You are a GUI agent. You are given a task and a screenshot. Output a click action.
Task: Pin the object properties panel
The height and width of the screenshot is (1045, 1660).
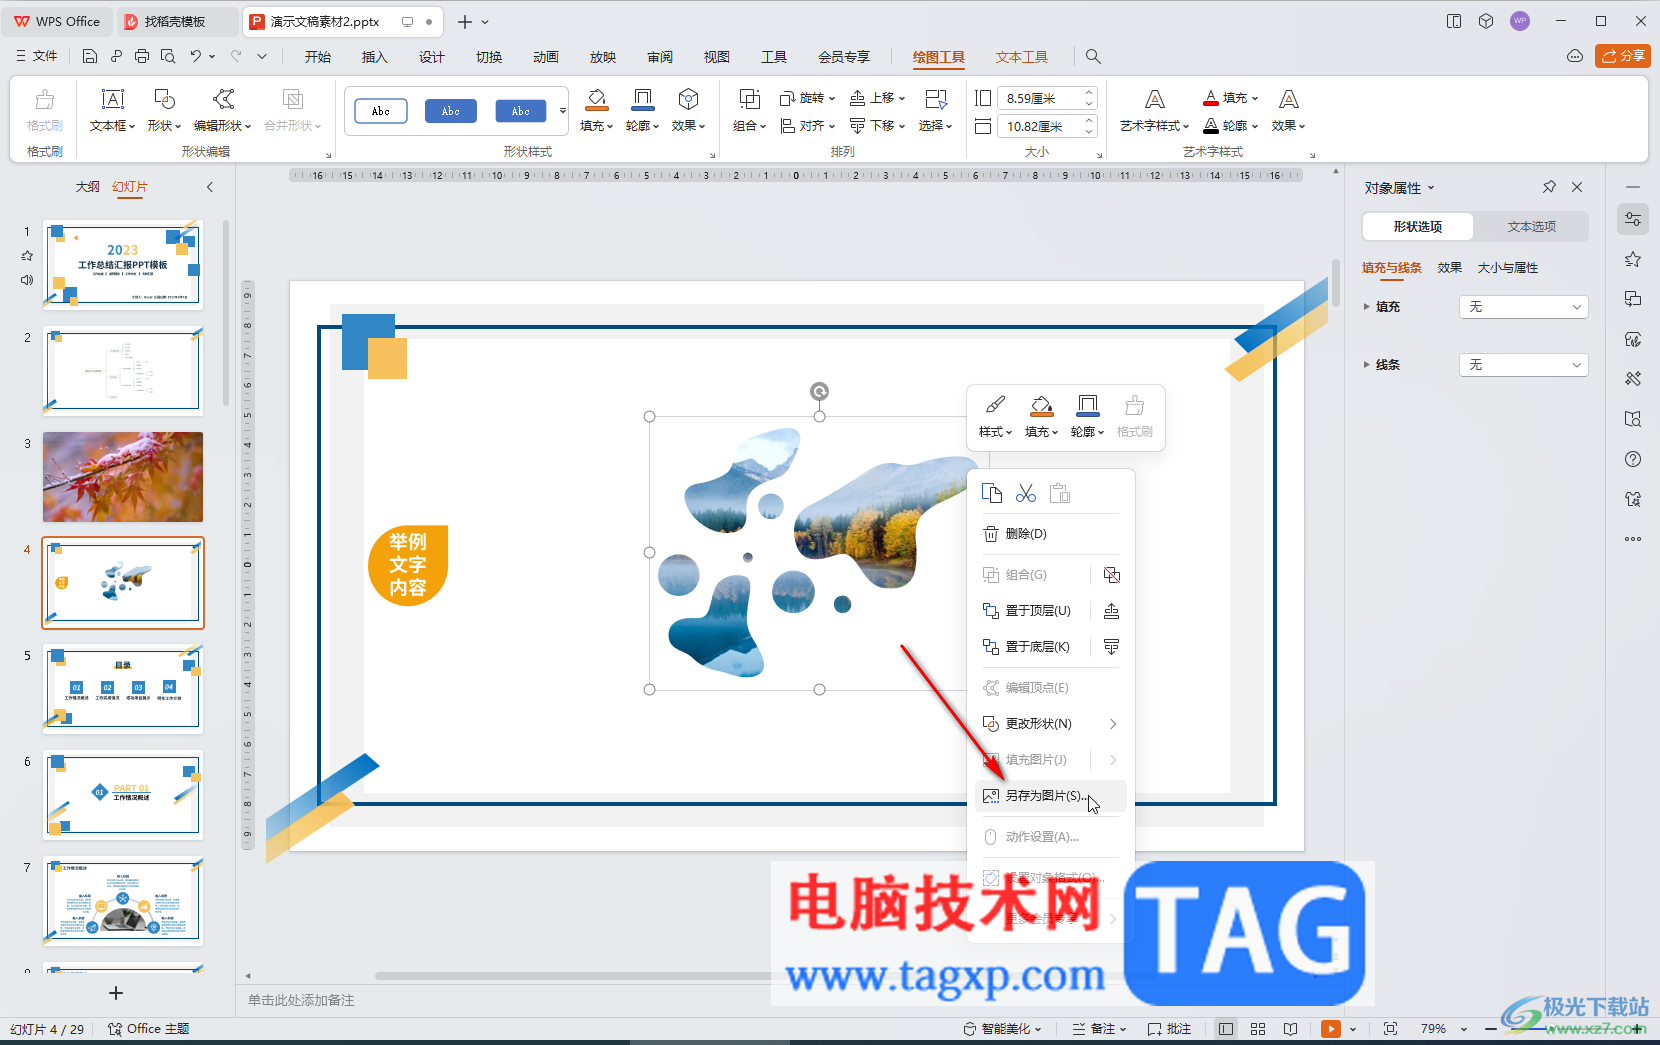pyautogui.click(x=1549, y=187)
